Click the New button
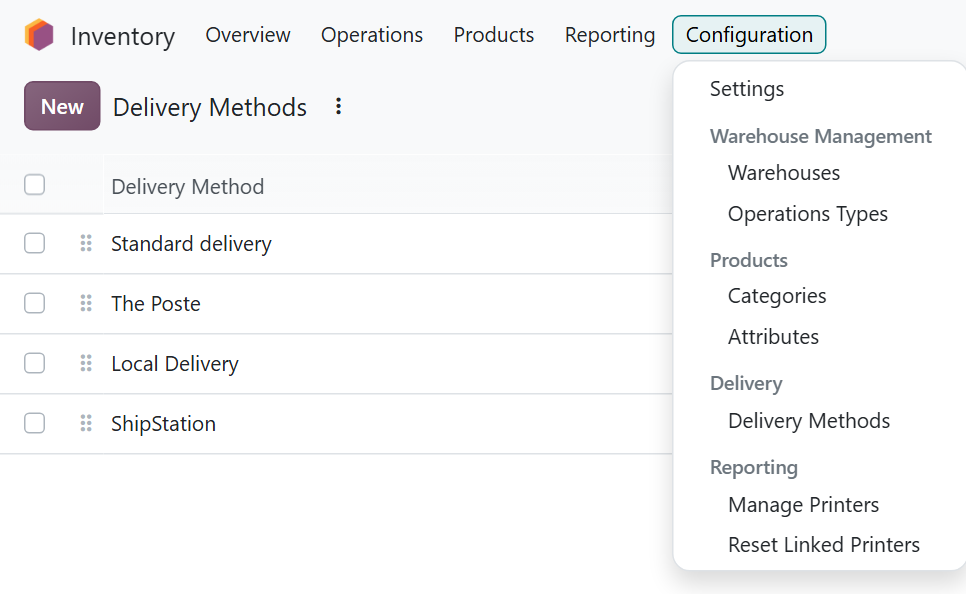This screenshot has height=594, width=966. coord(62,106)
